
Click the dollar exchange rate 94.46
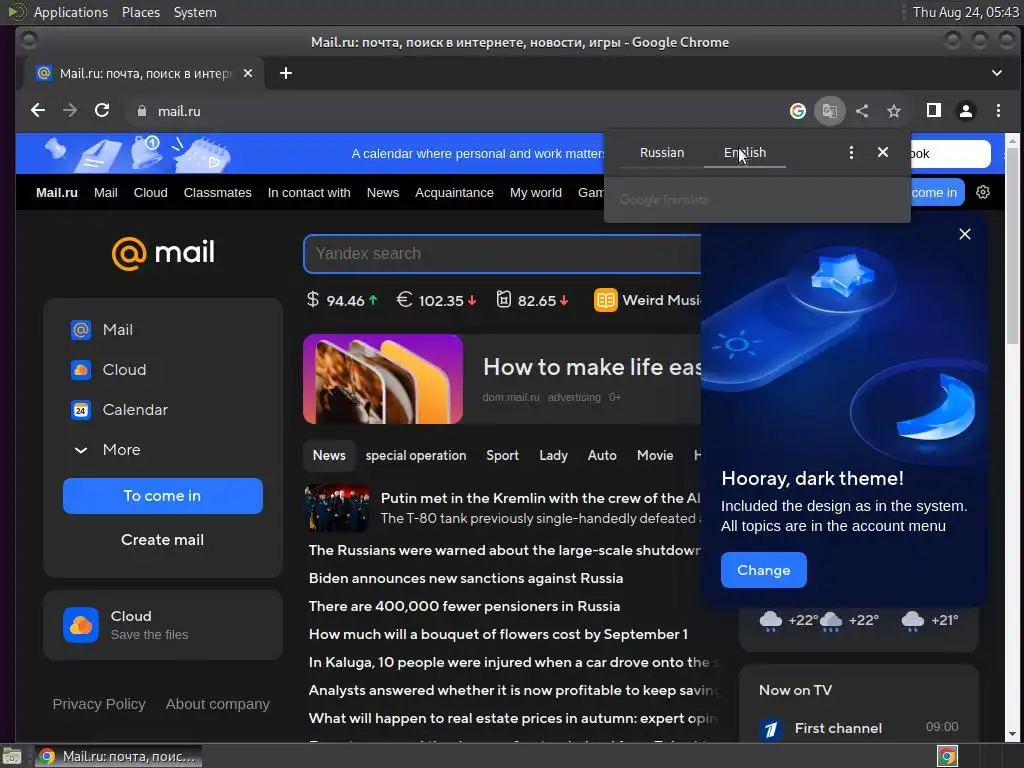[342, 300]
